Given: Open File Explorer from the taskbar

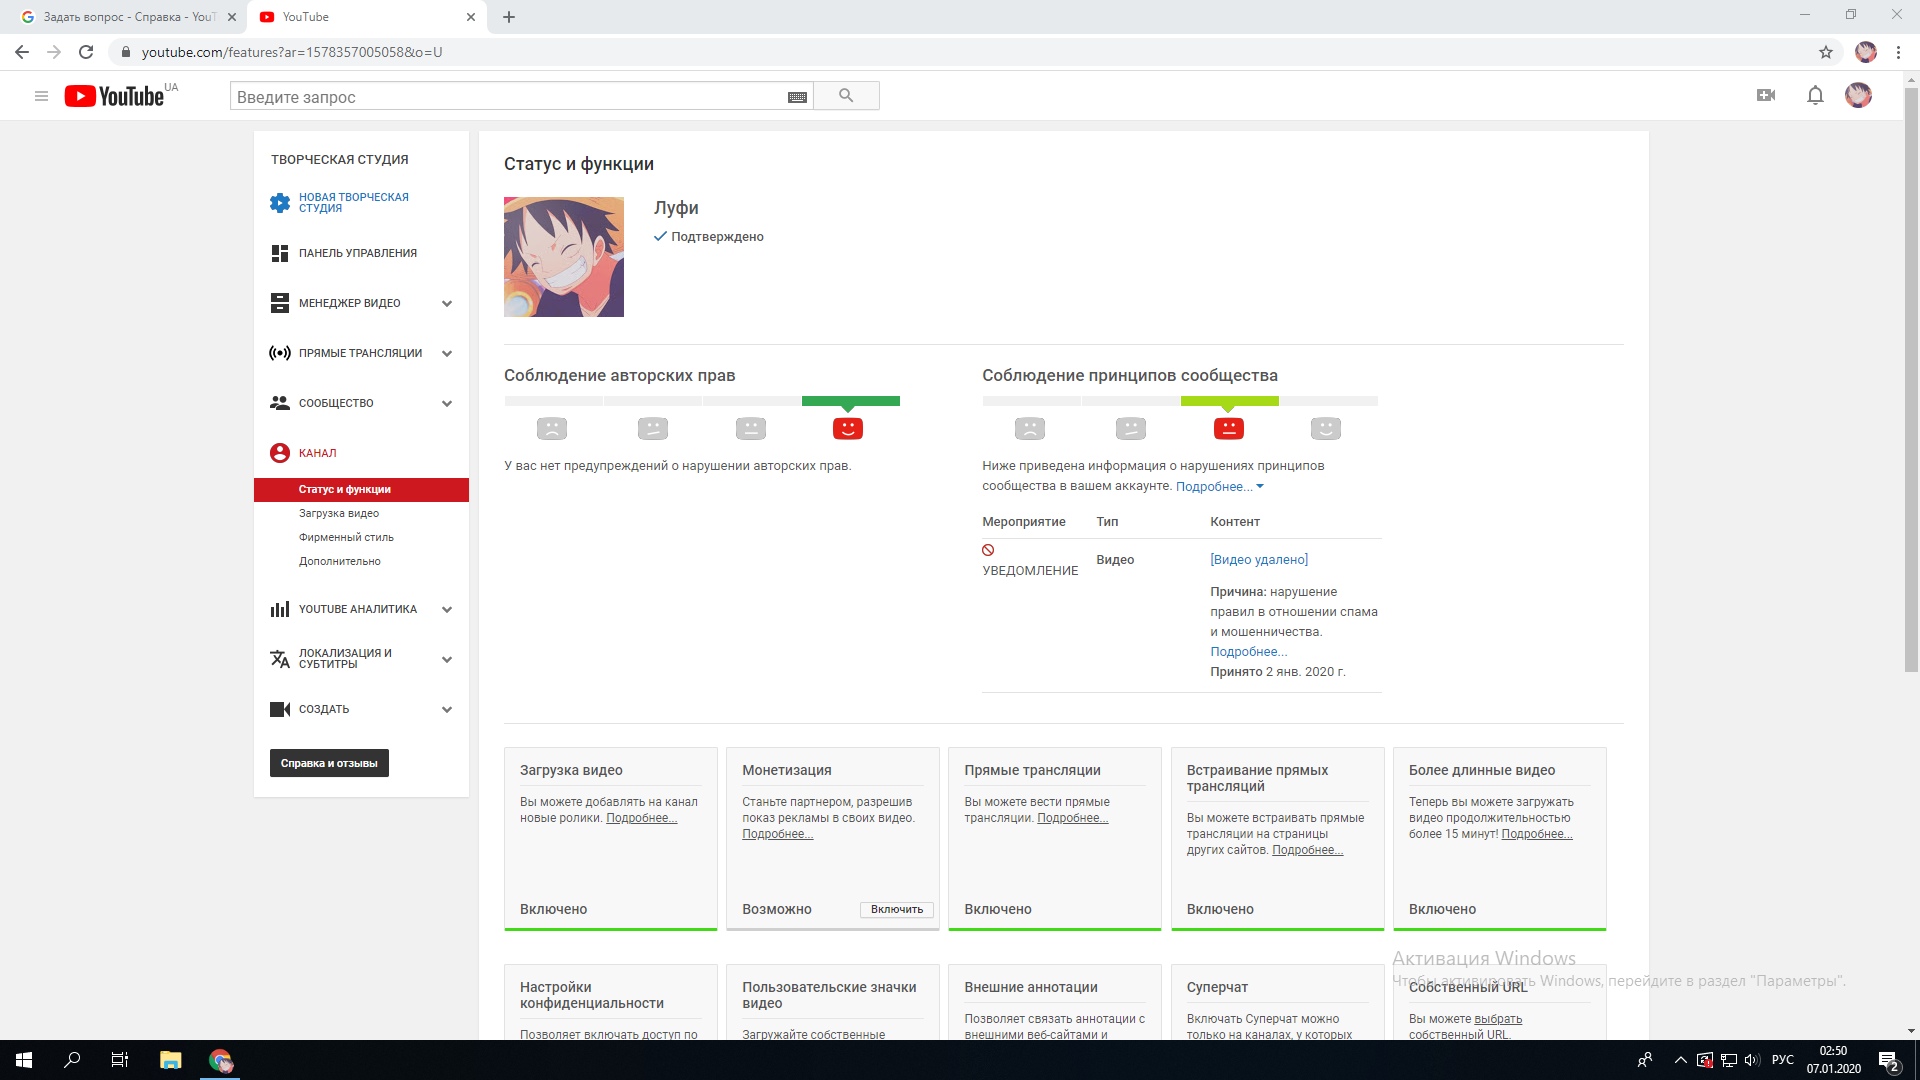Looking at the screenshot, I should coord(170,1060).
